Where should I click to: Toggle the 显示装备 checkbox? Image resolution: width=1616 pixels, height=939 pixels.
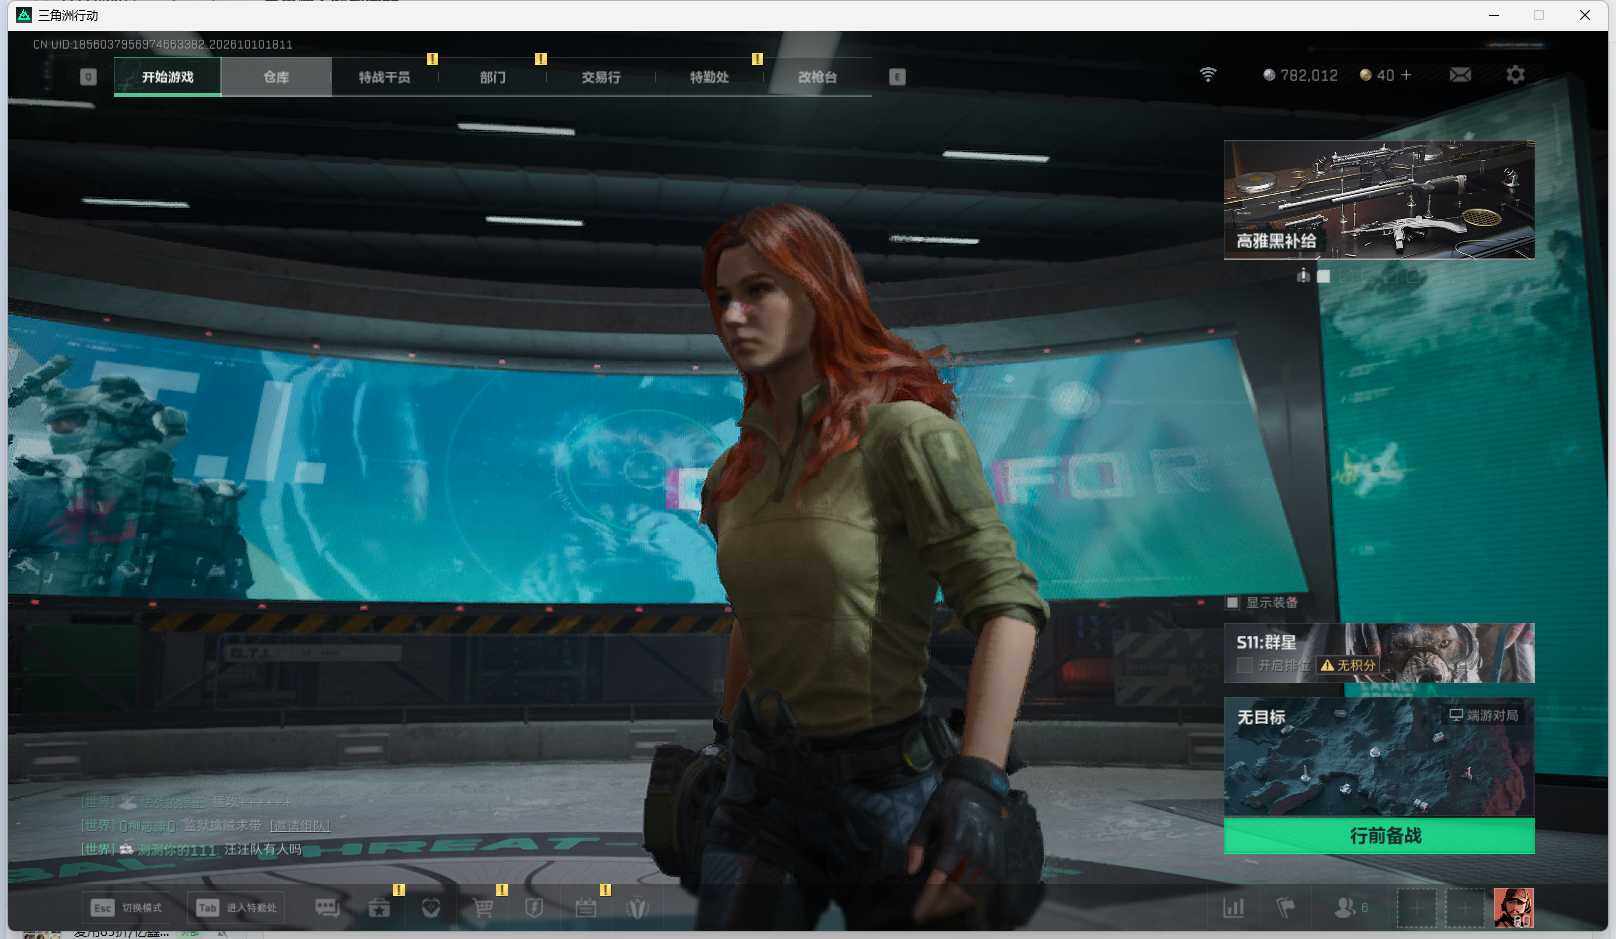(1233, 602)
